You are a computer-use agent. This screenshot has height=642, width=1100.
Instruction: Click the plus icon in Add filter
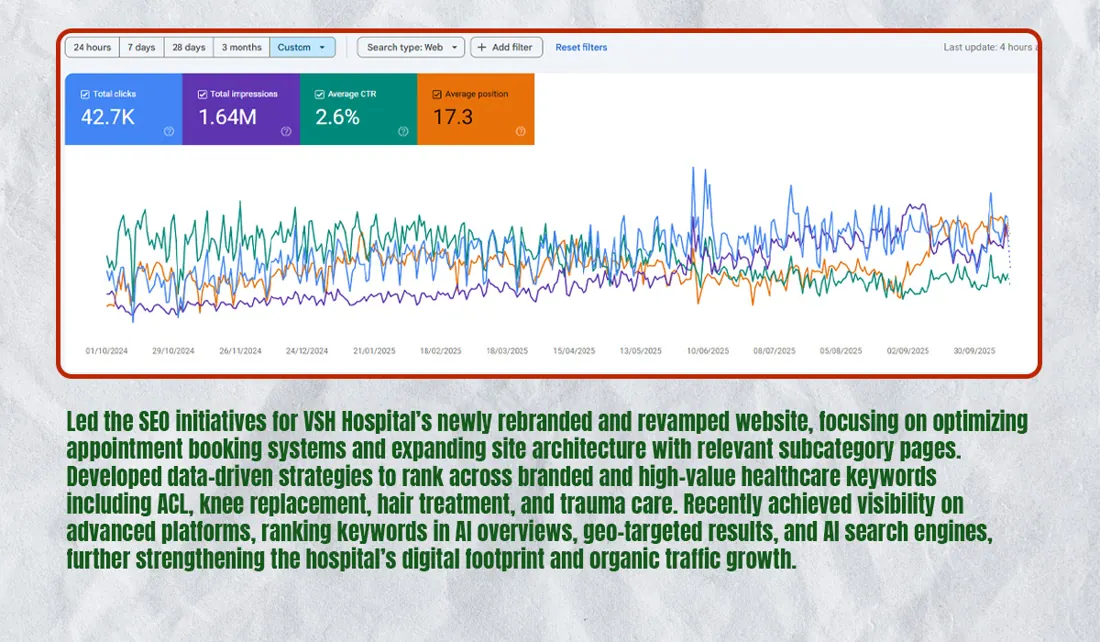coord(481,47)
